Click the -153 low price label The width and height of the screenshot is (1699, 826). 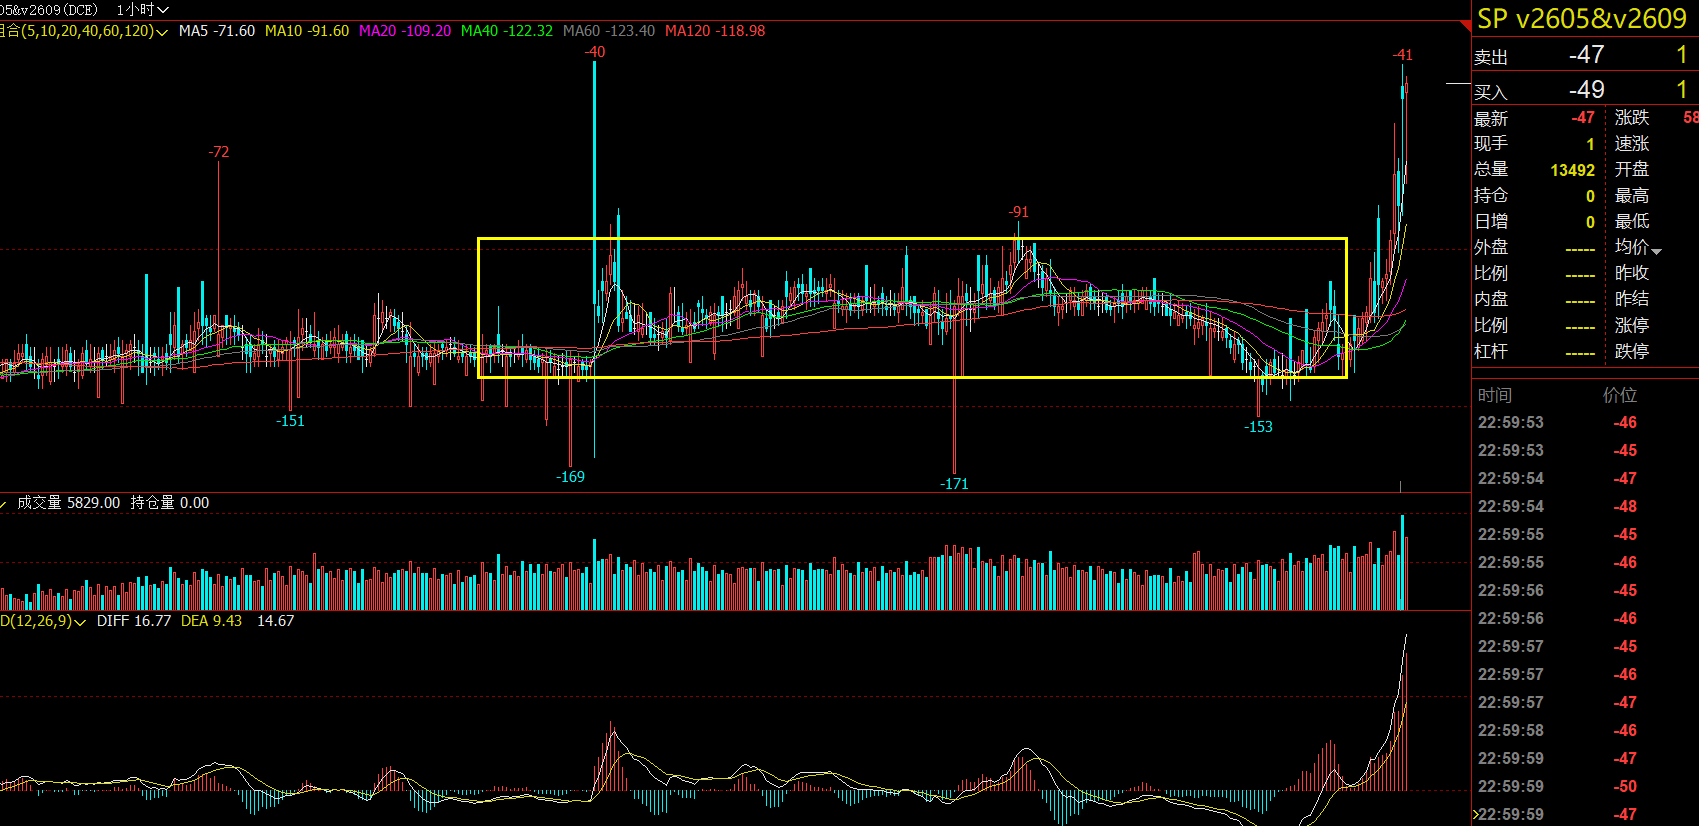(1258, 427)
